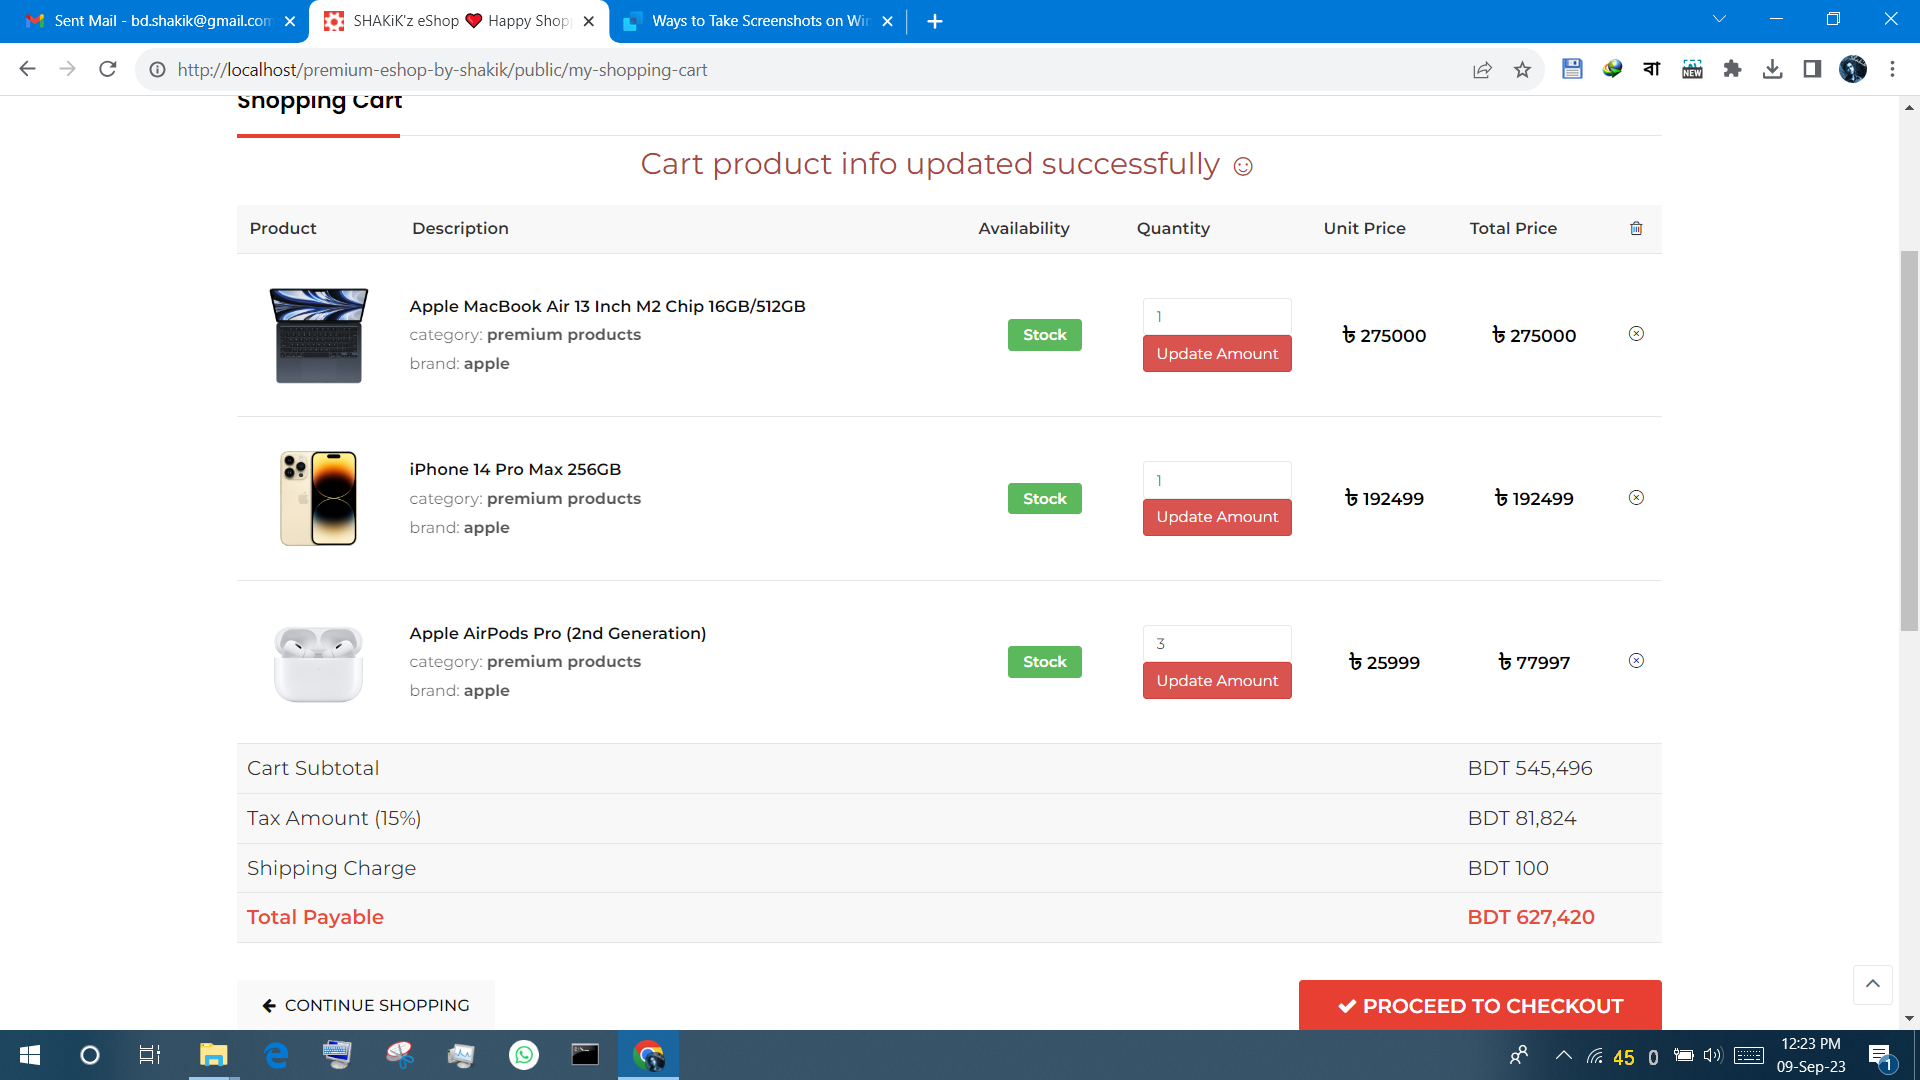Click the address bar URL

(442, 70)
